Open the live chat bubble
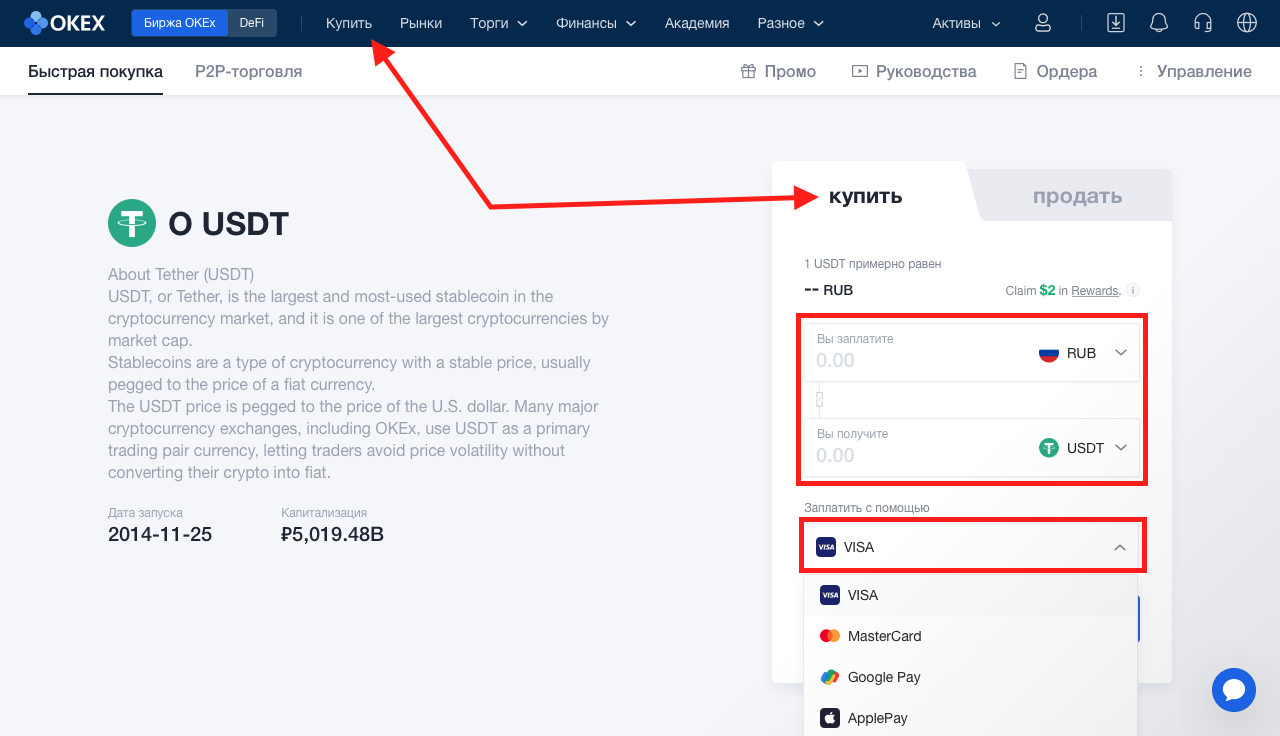 pyautogui.click(x=1233, y=690)
